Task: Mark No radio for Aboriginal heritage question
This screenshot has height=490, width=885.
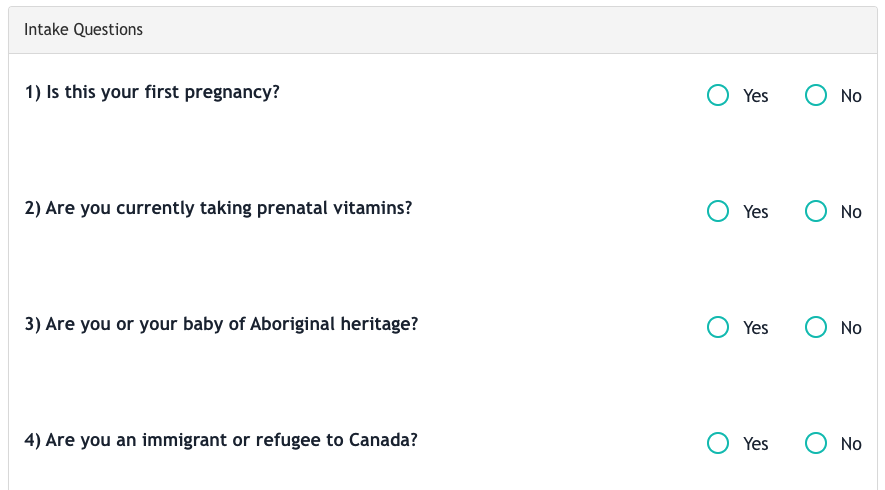Action: [816, 327]
